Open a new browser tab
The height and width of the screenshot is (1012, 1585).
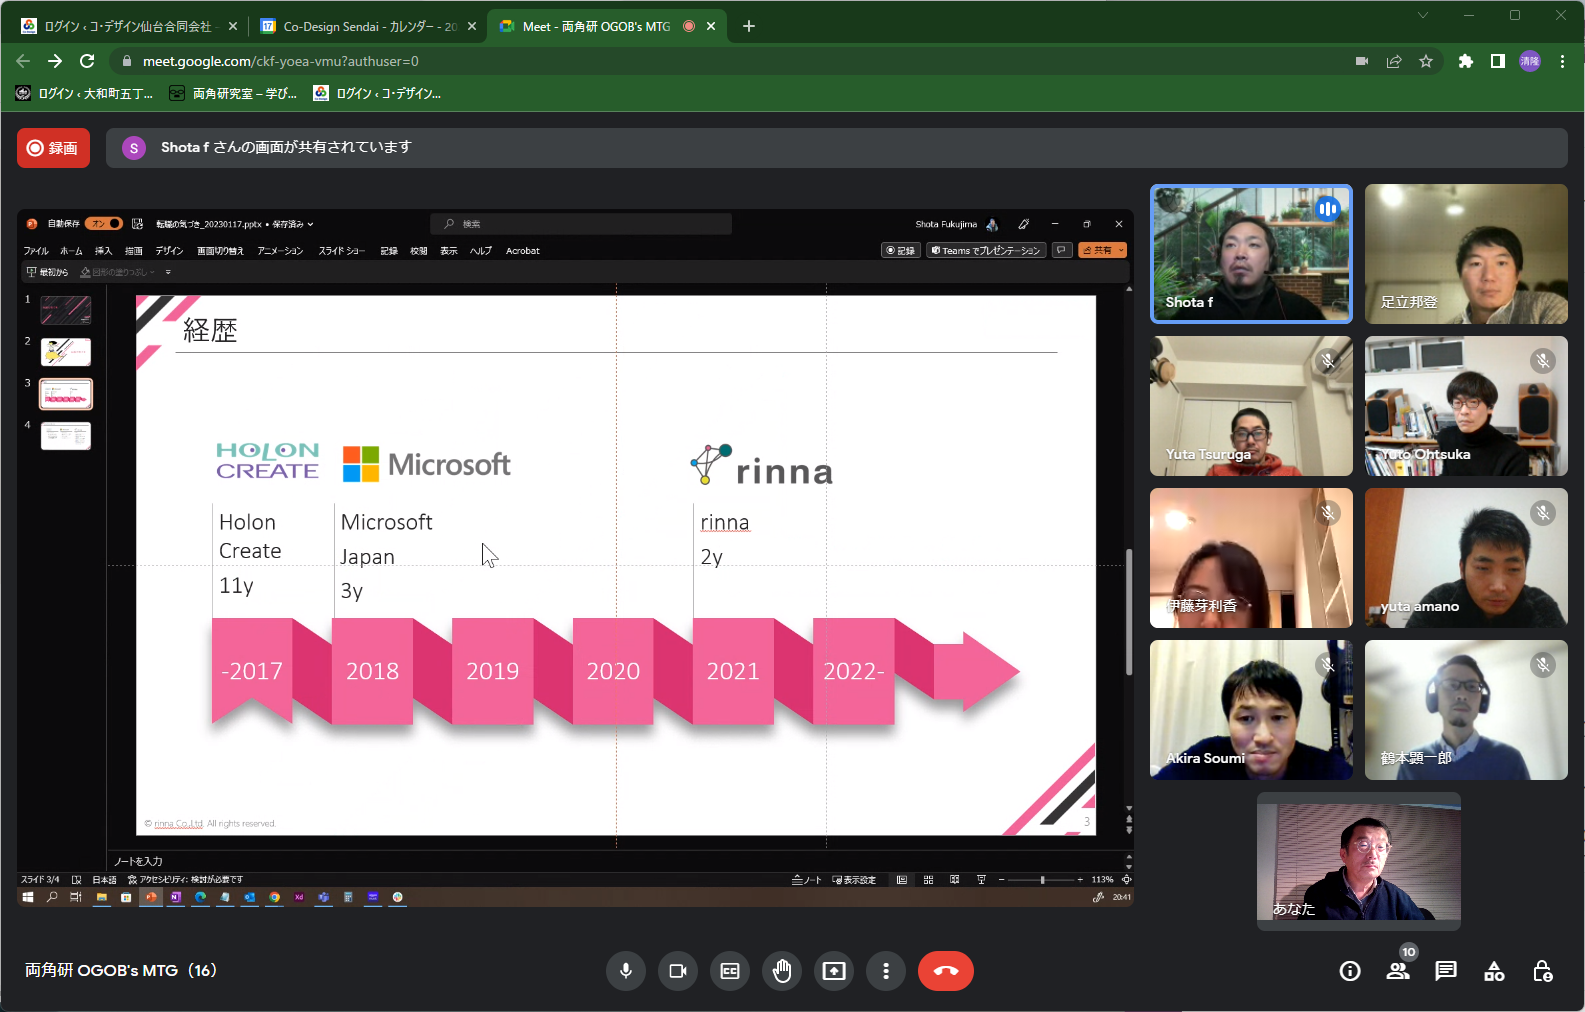749,26
